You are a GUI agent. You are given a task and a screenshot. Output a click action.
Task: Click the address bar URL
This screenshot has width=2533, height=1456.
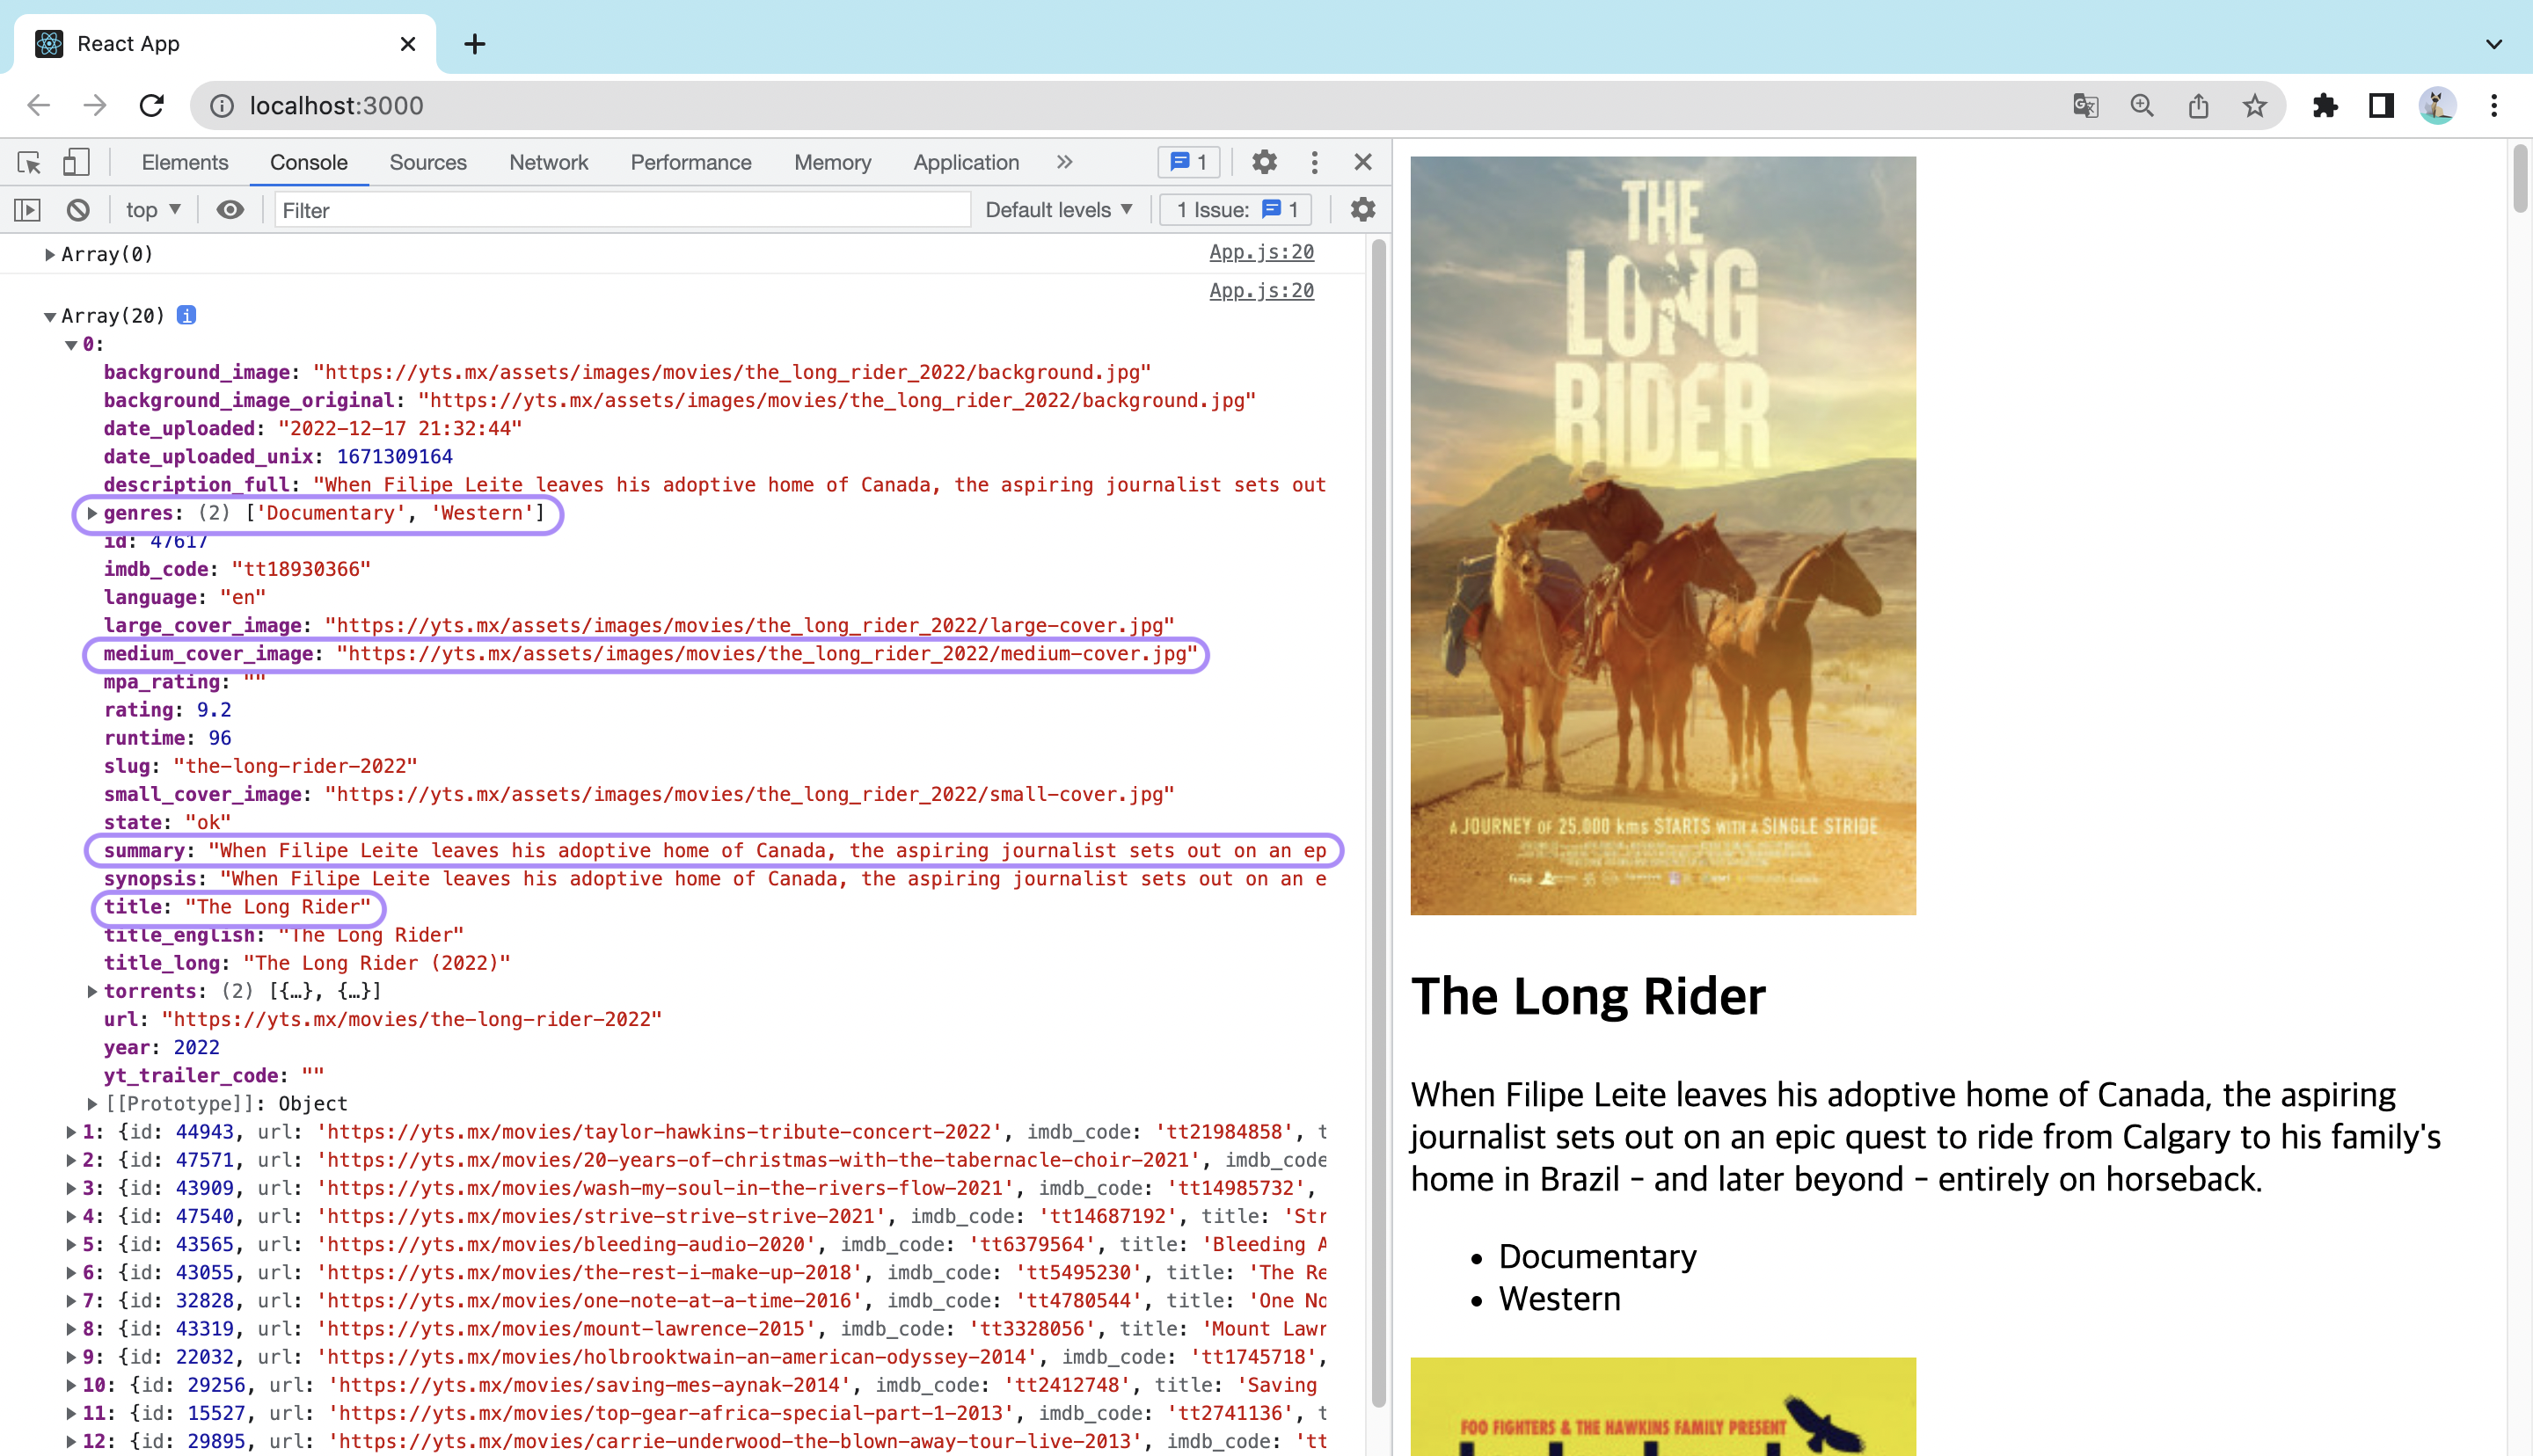(336, 105)
